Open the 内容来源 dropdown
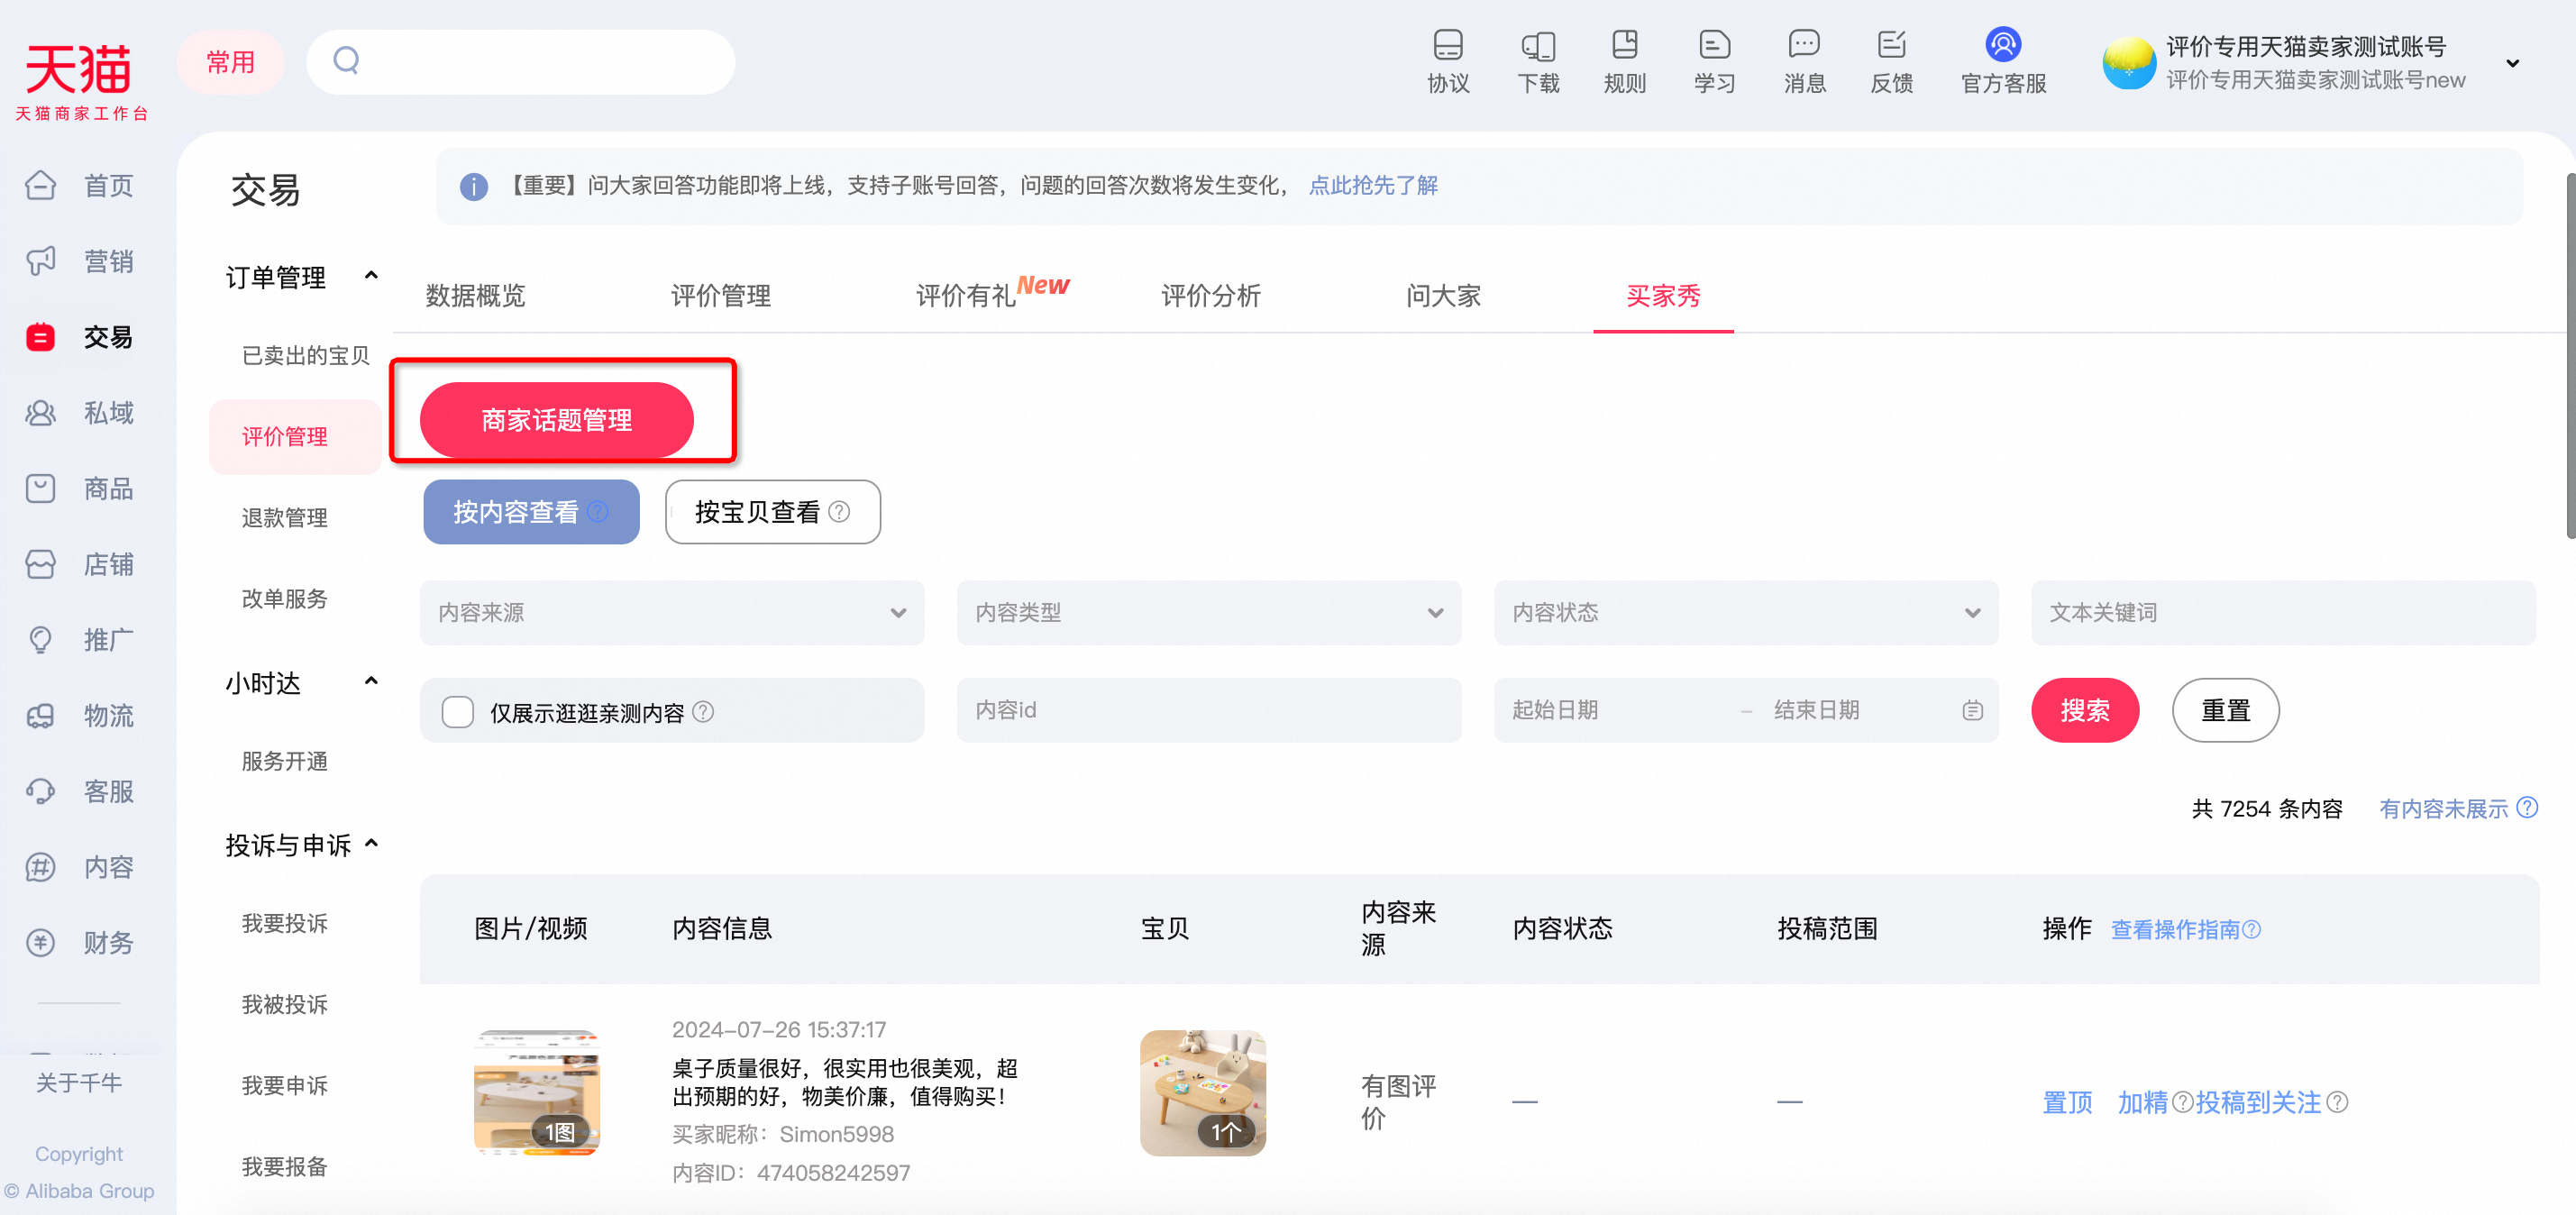Image resolution: width=2576 pixels, height=1215 pixels. [x=671, y=612]
